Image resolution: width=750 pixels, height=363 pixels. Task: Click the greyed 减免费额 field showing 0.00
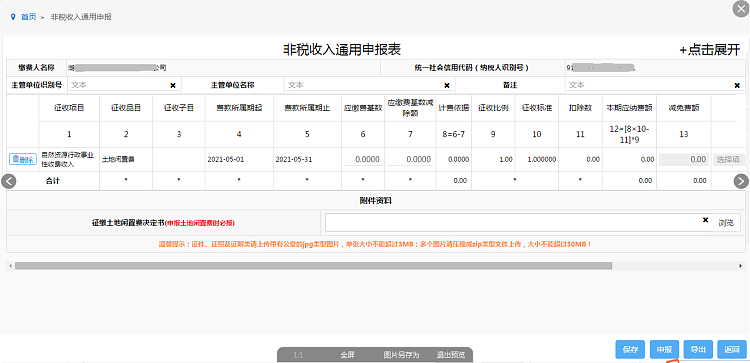click(x=684, y=159)
